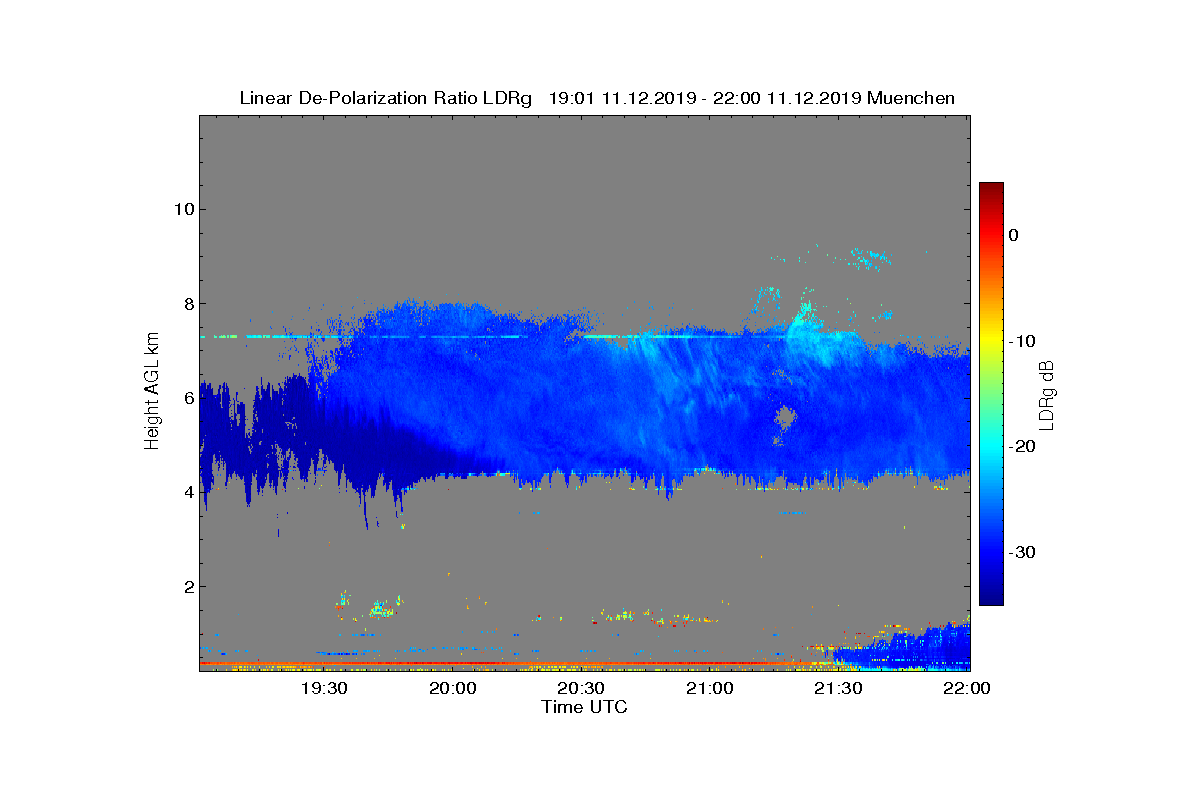
Task: Click the colorbar value '-20'
Action: (x=1020, y=446)
